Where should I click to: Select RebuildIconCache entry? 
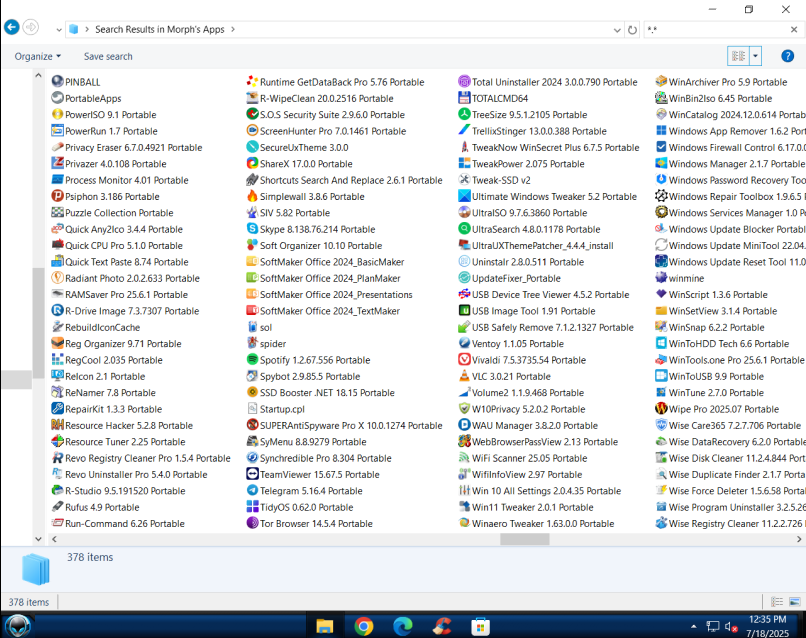point(96,327)
